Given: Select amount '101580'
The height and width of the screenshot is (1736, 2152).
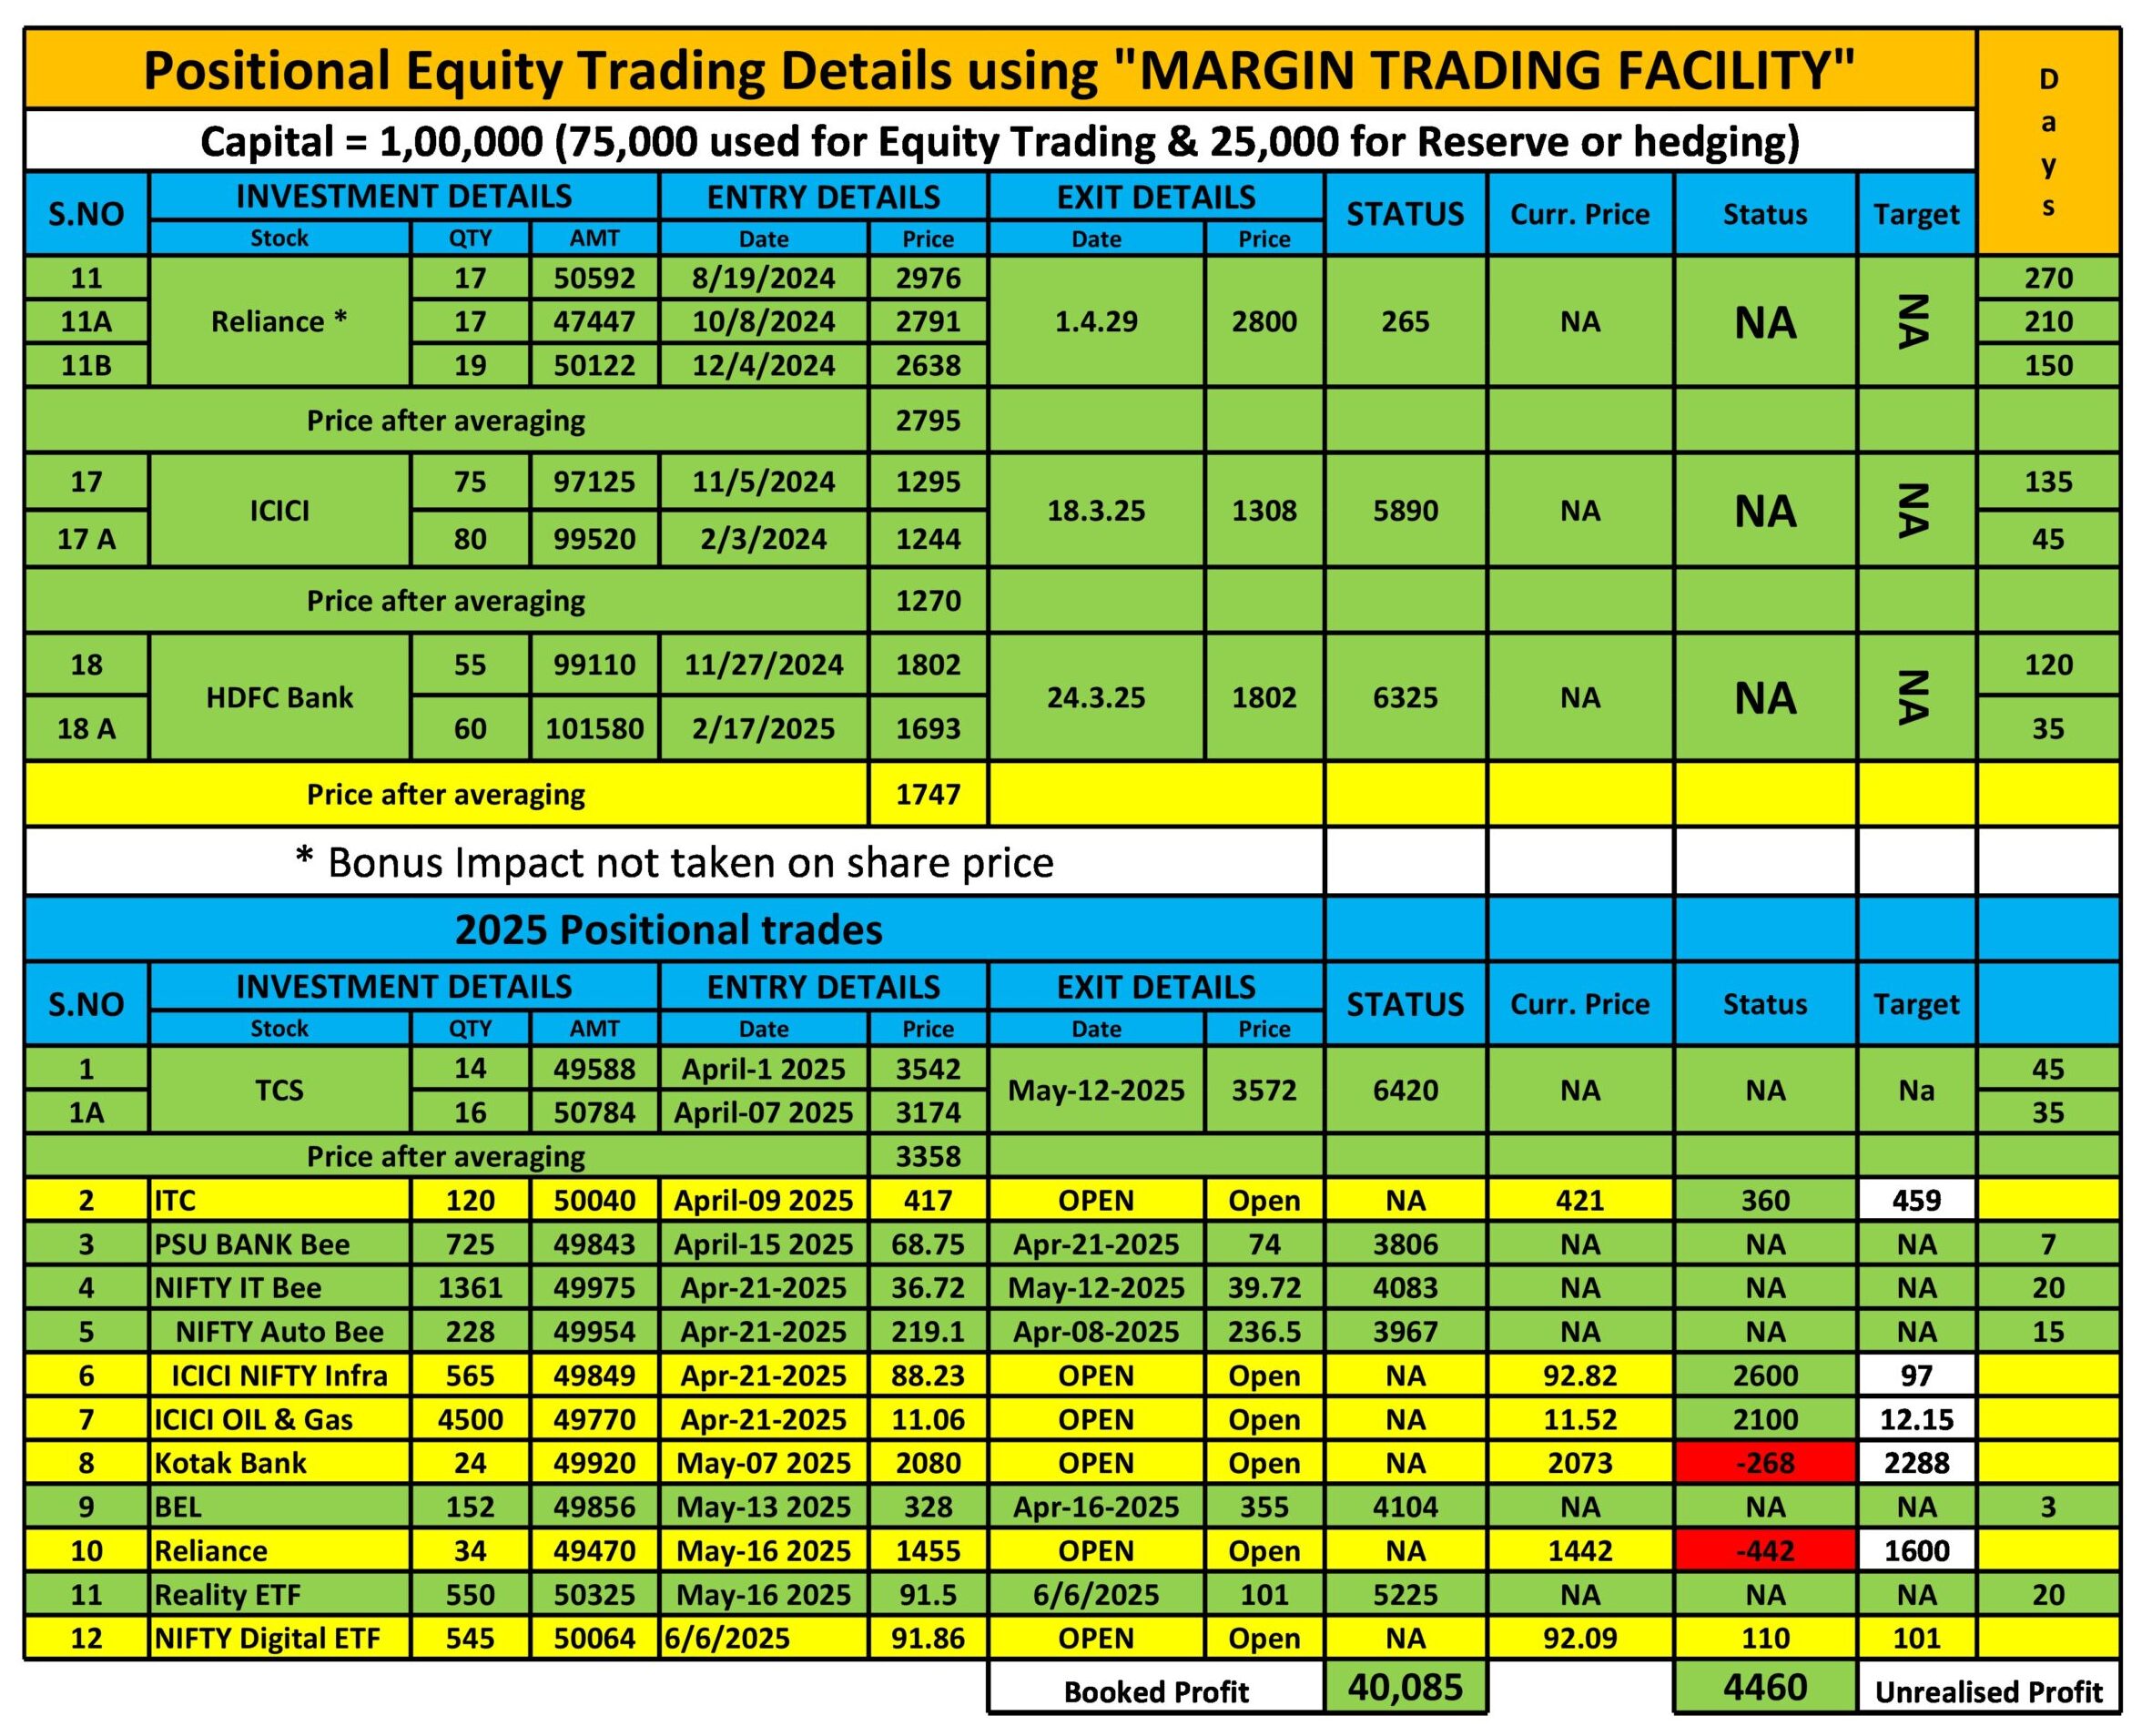Looking at the screenshot, I should pyautogui.click(x=594, y=728).
